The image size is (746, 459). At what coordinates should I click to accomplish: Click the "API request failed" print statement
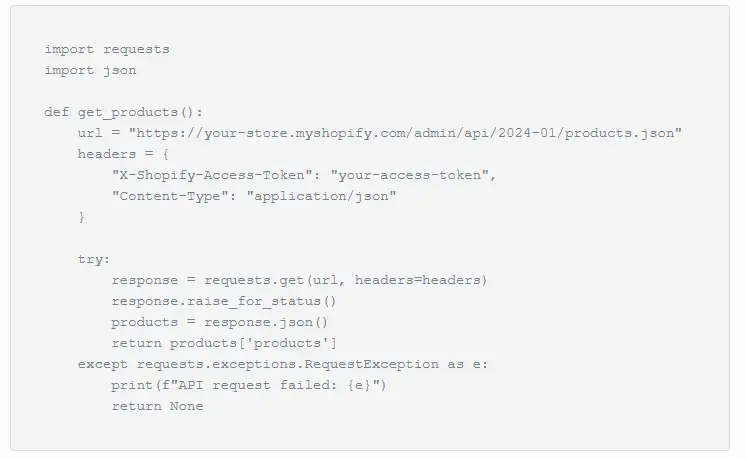click(248, 385)
